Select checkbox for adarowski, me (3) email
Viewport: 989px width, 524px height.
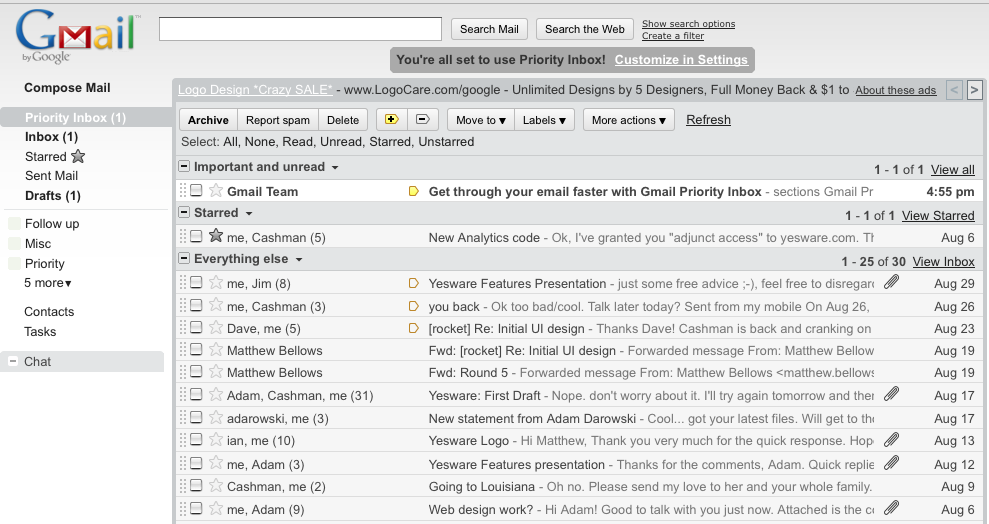click(196, 417)
